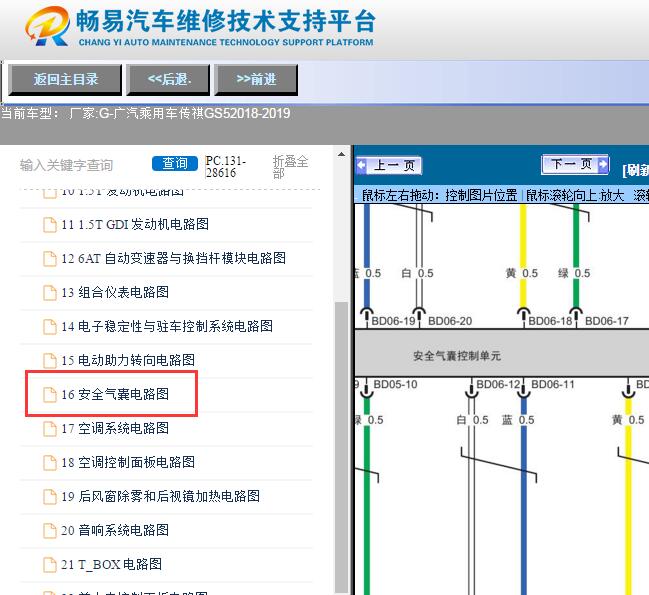Select 20 音响系统电路图
Screen dimensions: 649x595
coord(115,530)
